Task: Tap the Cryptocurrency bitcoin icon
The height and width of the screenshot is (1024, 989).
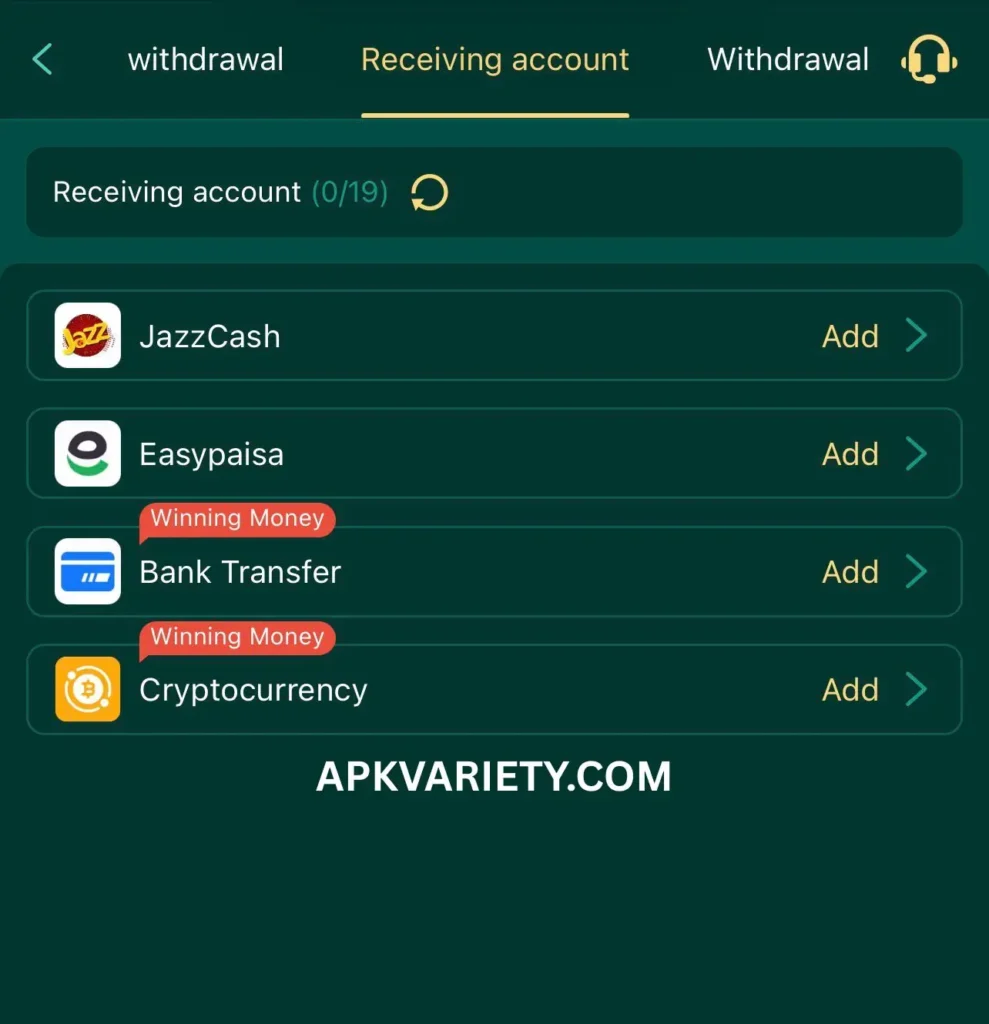Action: [x=88, y=689]
